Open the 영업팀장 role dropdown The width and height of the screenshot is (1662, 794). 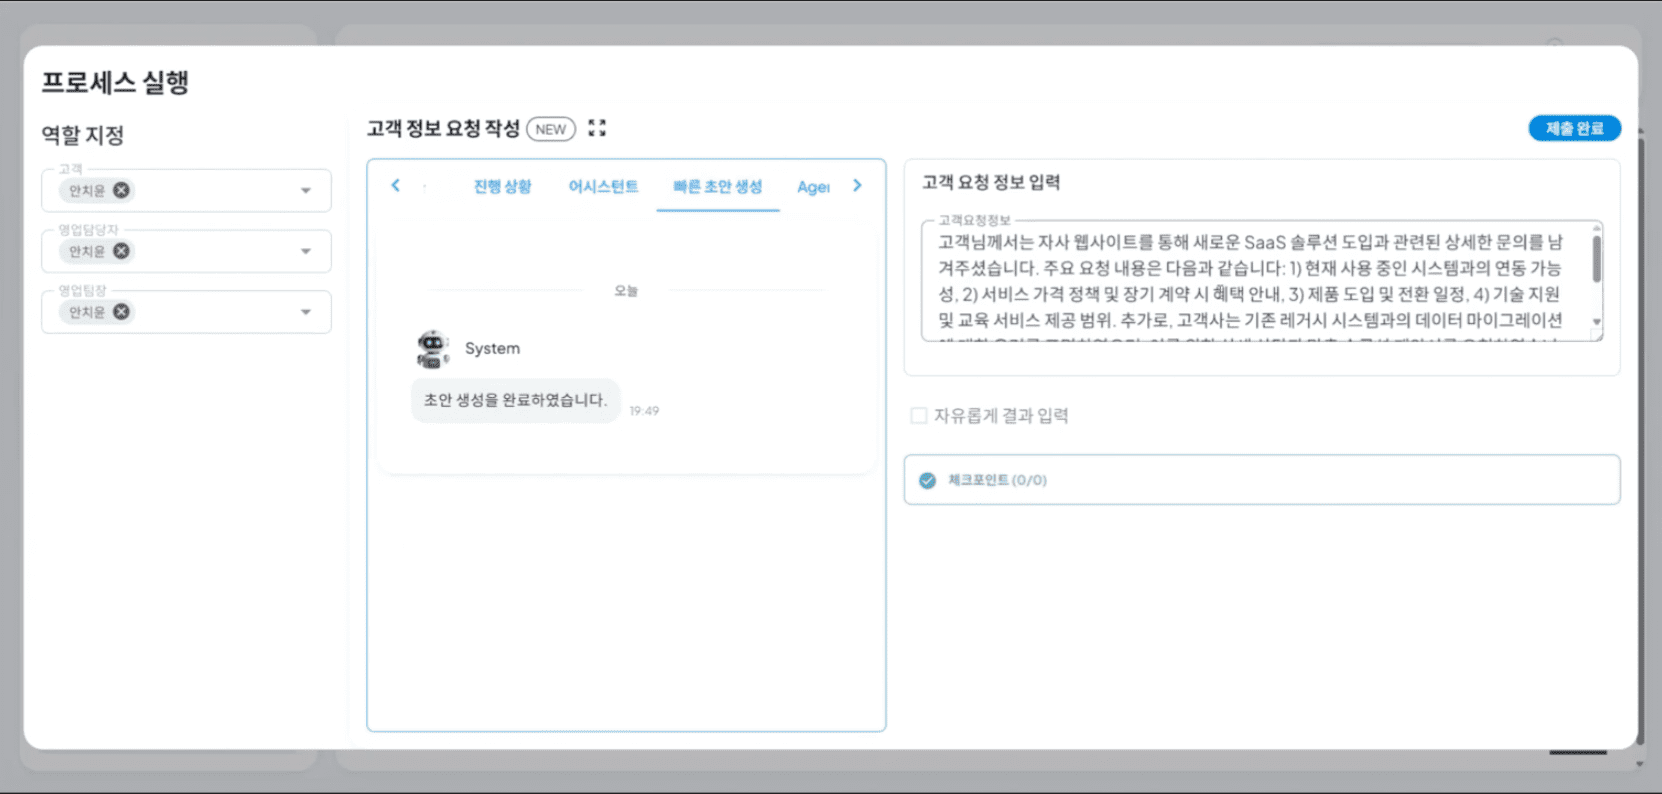[306, 312]
